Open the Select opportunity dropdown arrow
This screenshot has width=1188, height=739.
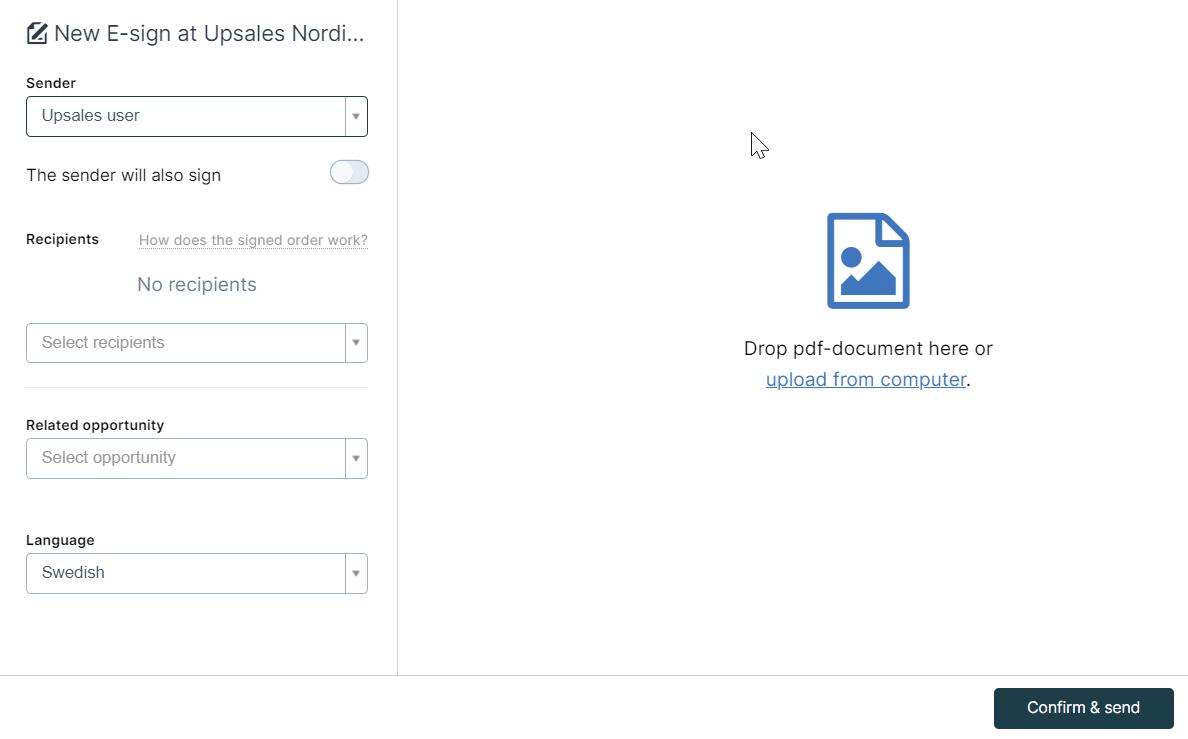pos(356,459)
